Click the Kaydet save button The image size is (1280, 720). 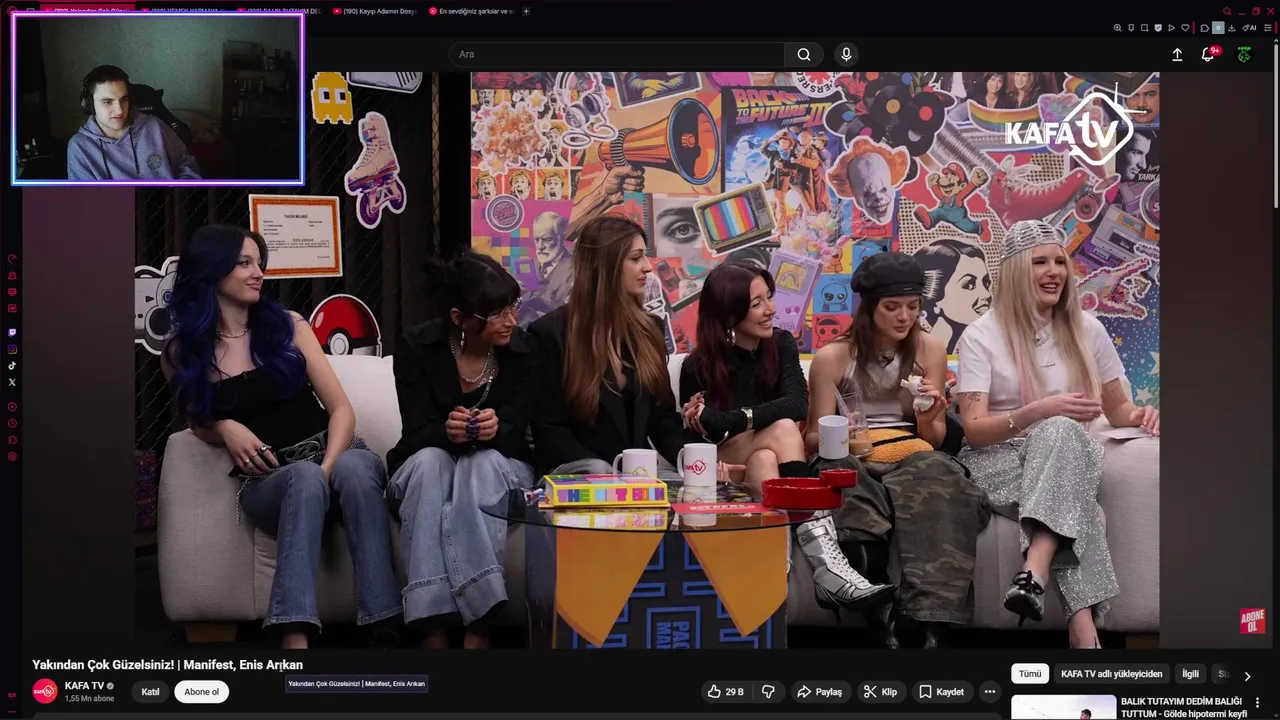click(941, 691)
